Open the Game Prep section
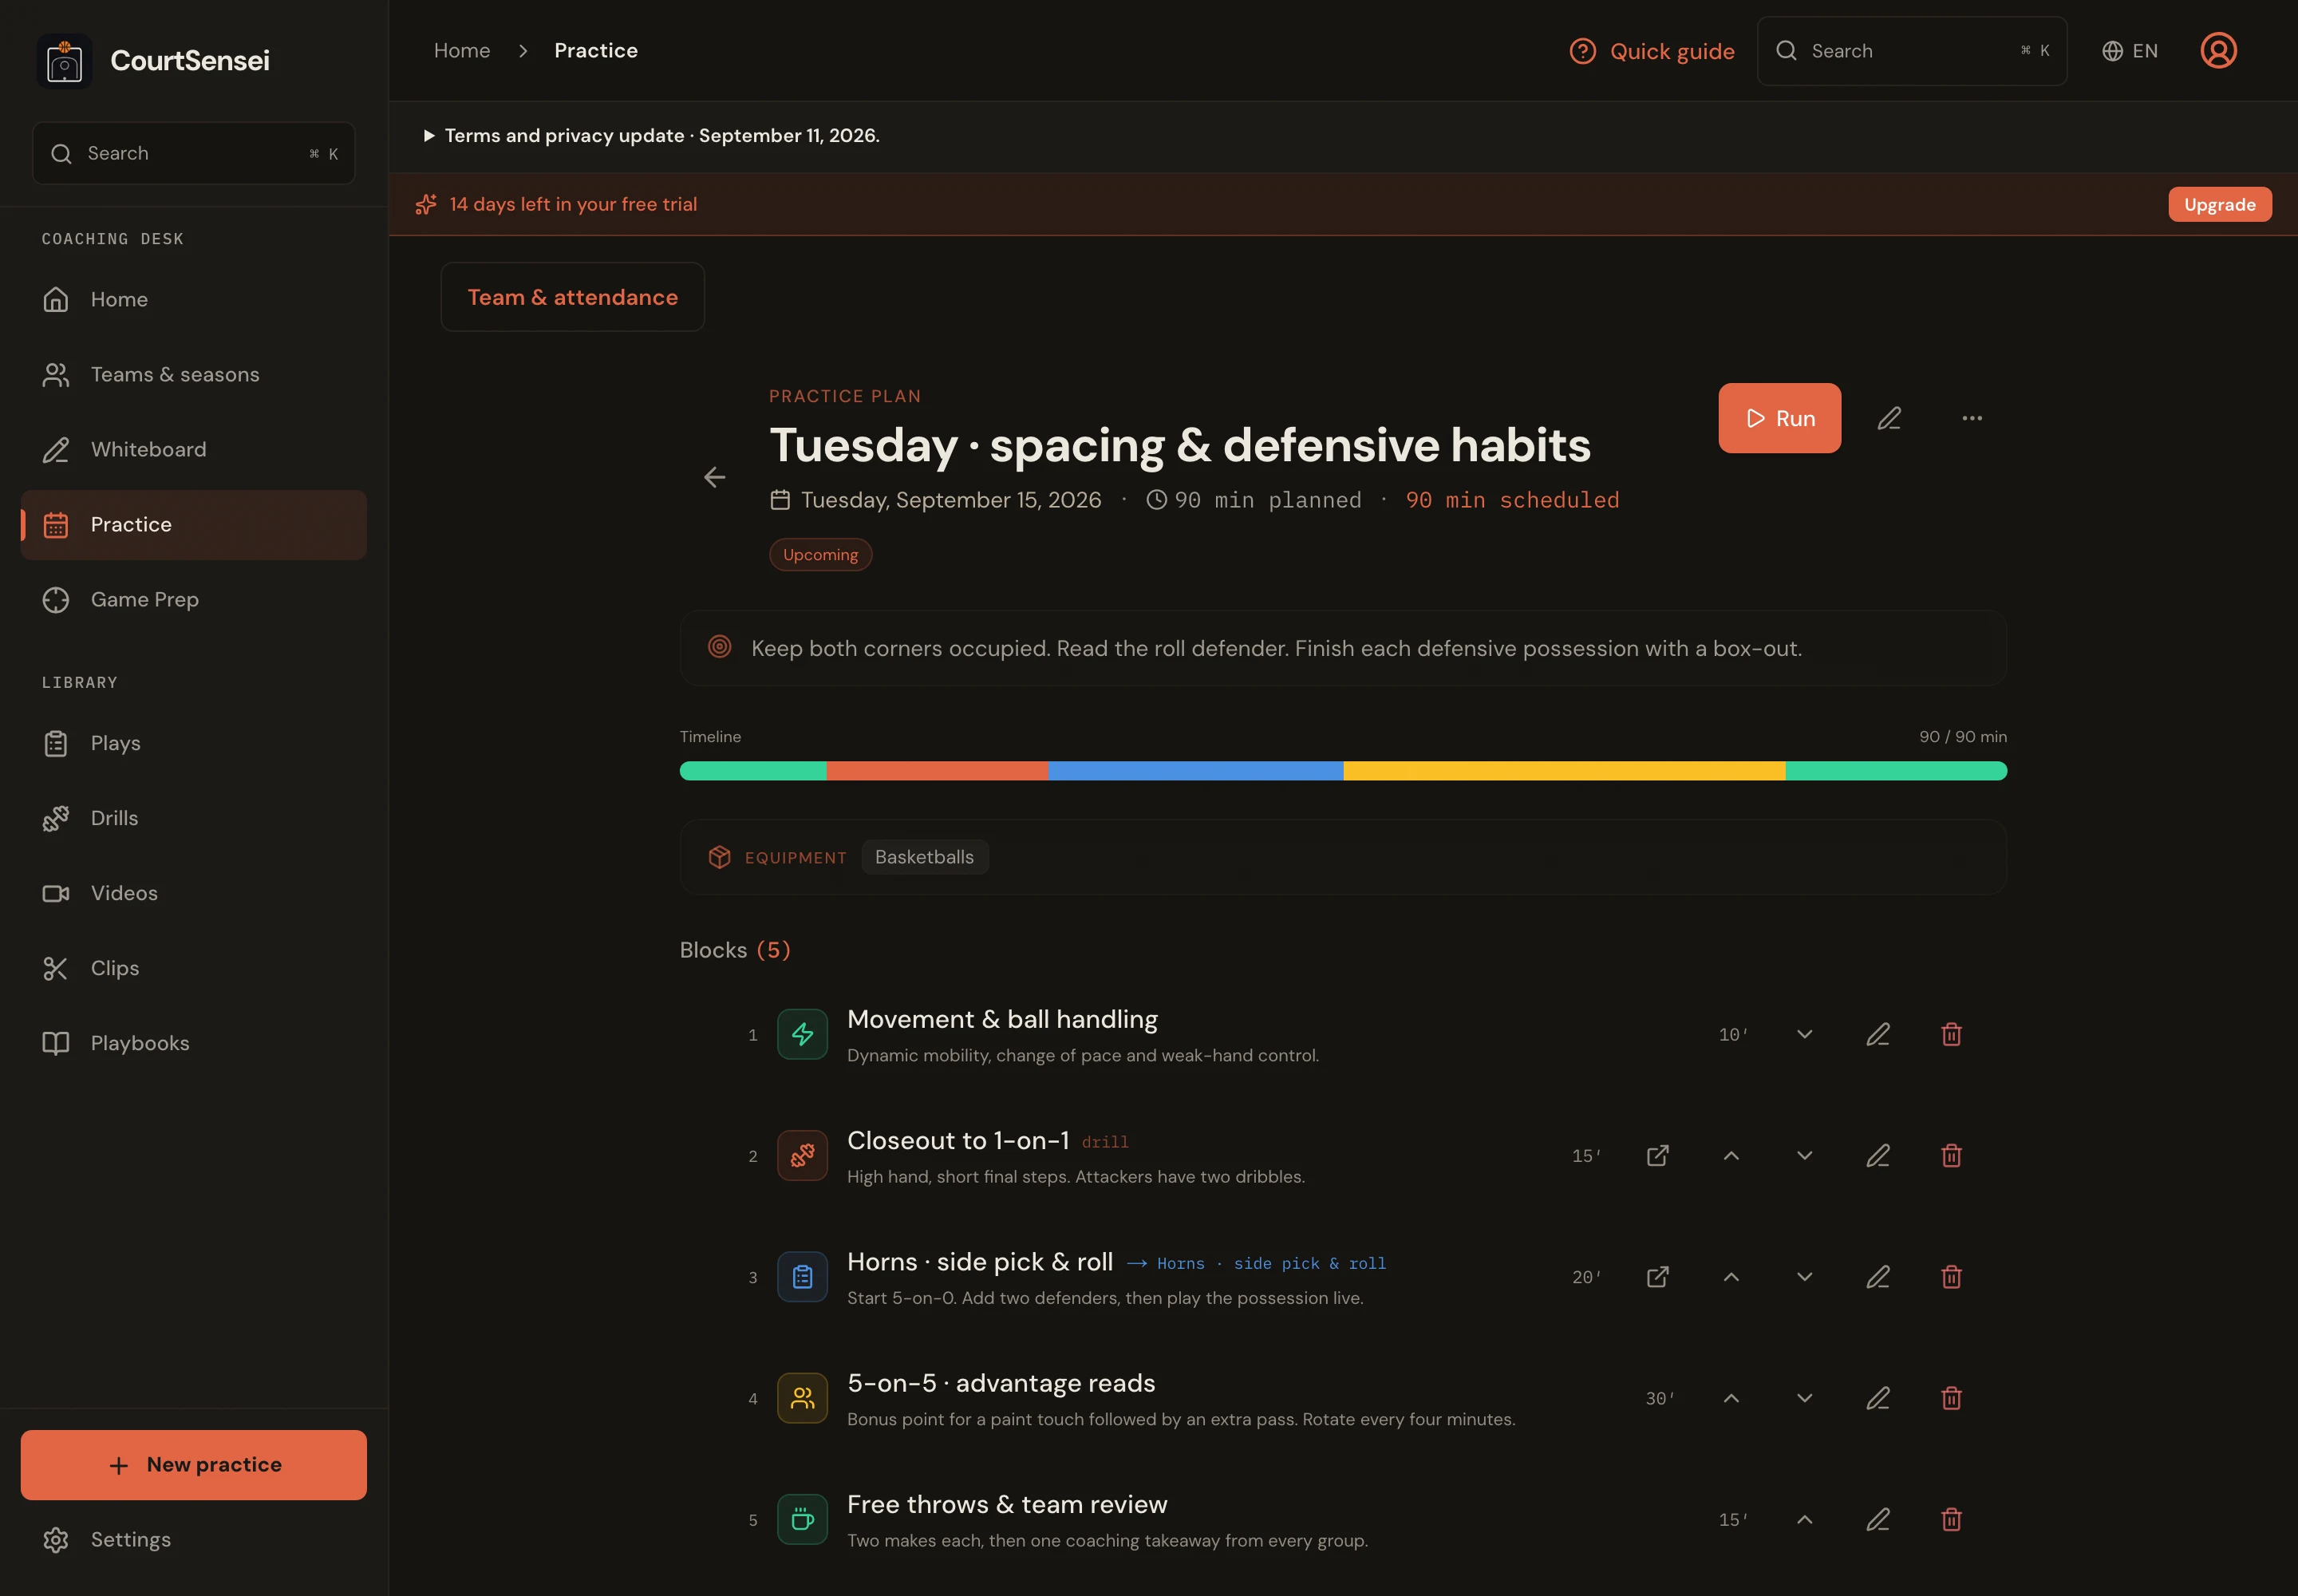Image resolution: width=2298 pixels, height=1596 pixels. 193,599
